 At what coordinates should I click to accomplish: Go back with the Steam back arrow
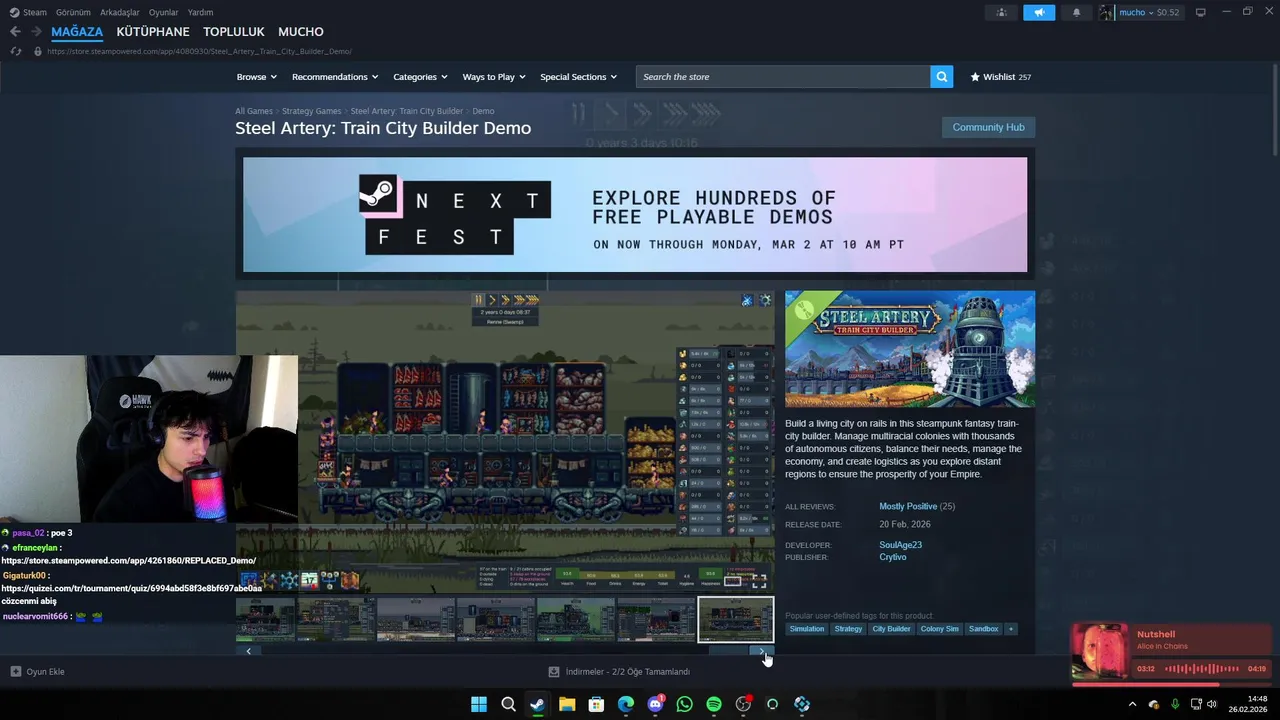(15, 32)
